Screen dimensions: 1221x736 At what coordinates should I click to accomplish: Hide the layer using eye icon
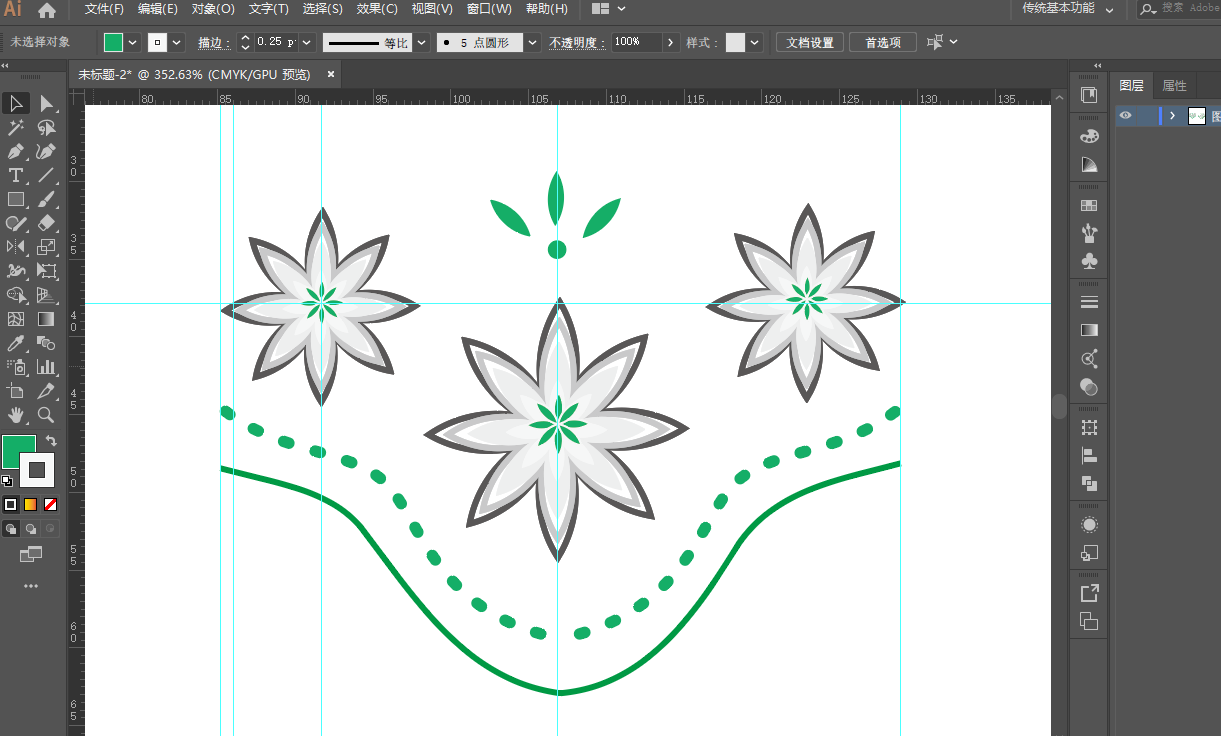(x=1126, y=116)
